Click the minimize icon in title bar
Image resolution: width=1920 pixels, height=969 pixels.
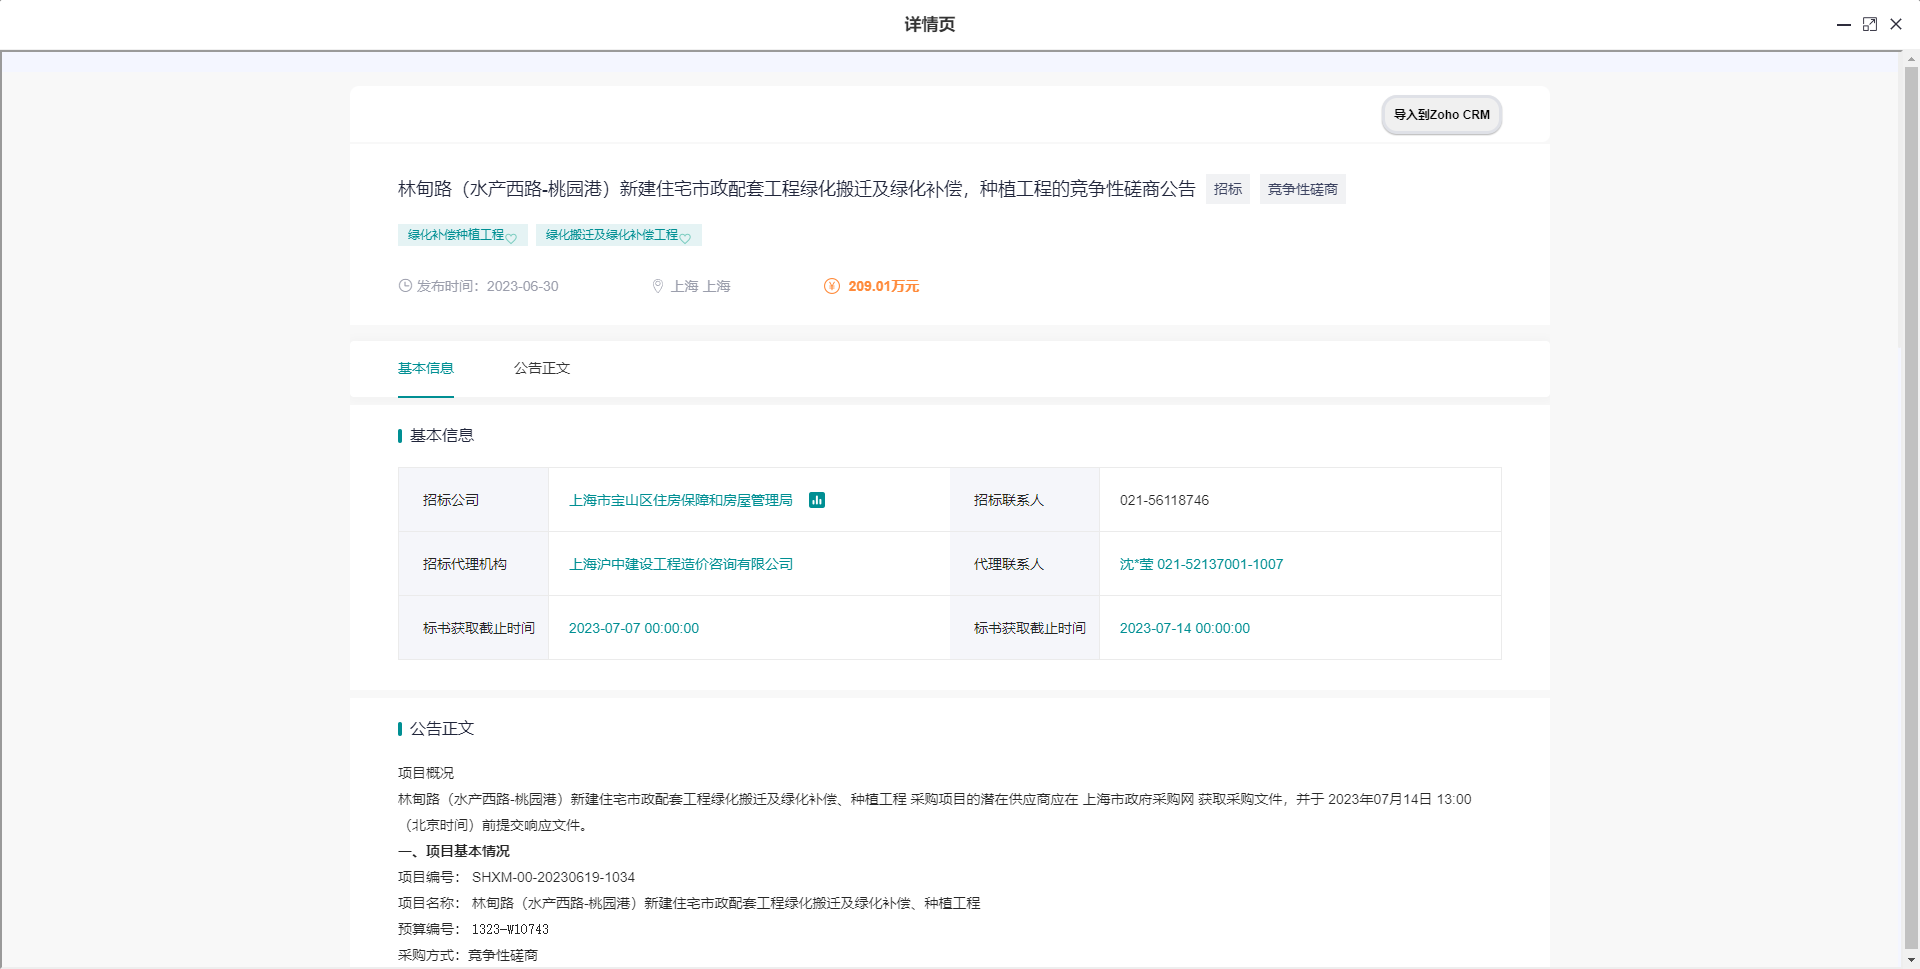pyautogui.click(x=1844, y=24)
